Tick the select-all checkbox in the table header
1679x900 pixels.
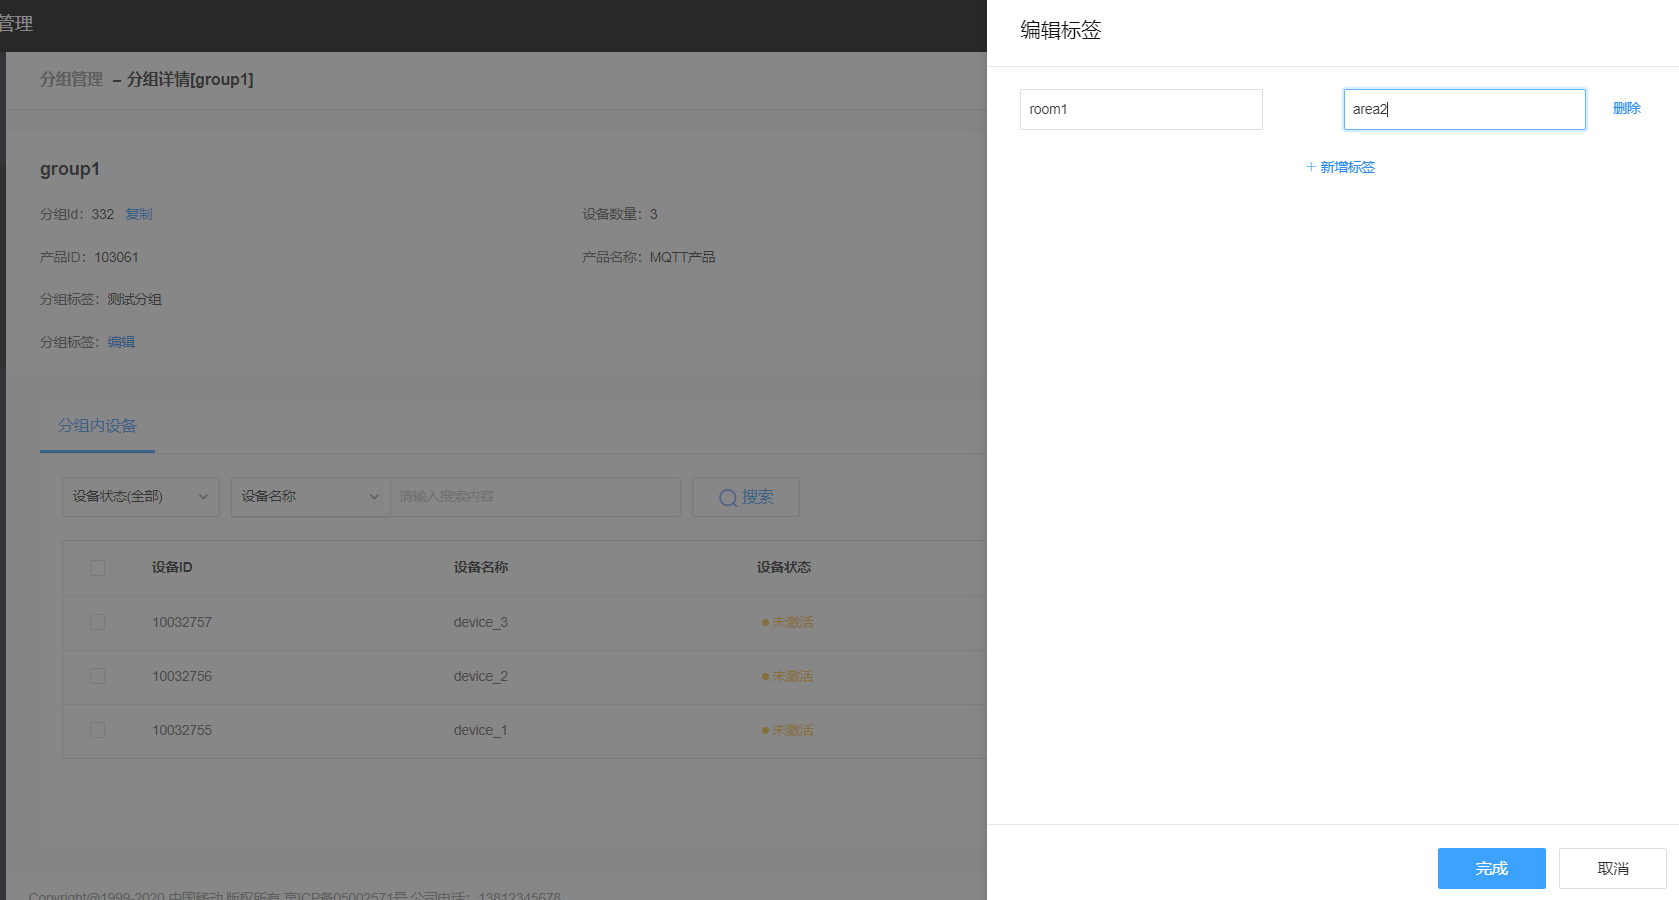97,568
